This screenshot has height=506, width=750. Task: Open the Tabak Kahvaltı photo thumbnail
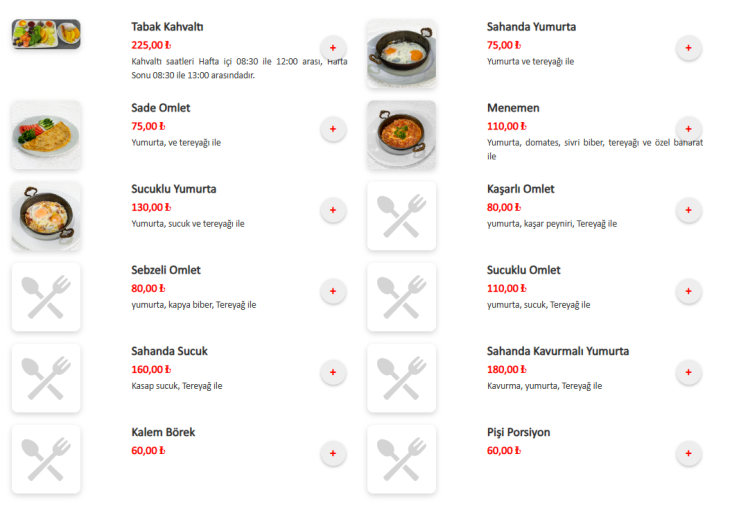[x=46, y=34]
